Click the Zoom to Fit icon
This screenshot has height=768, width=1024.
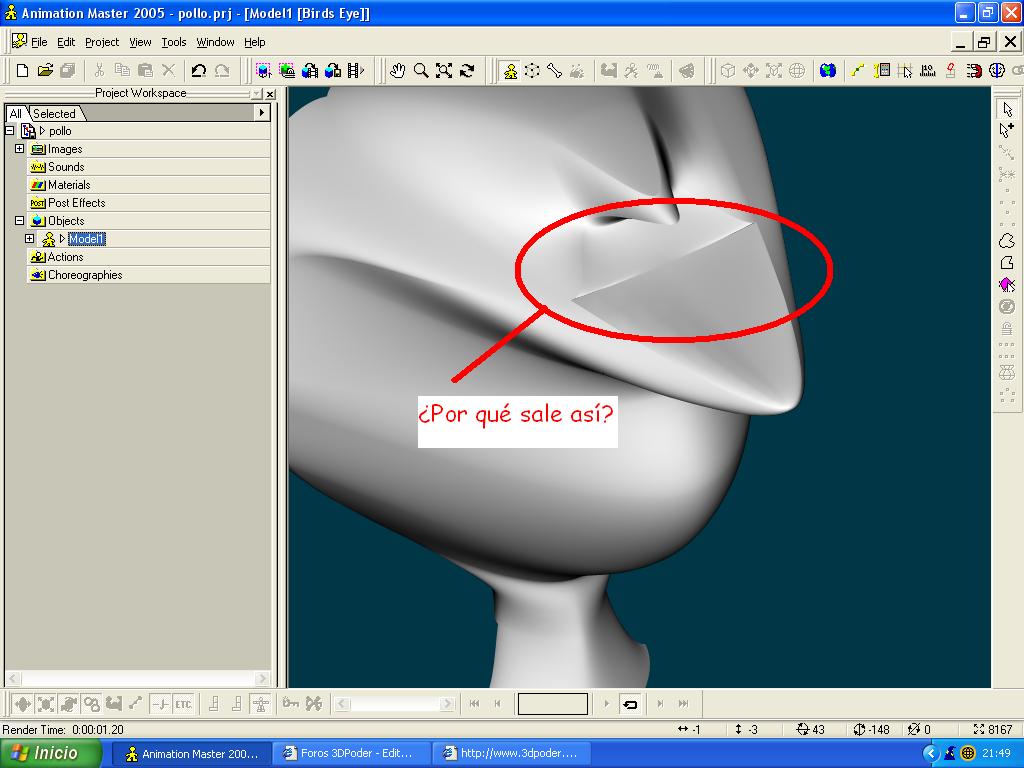444,71
